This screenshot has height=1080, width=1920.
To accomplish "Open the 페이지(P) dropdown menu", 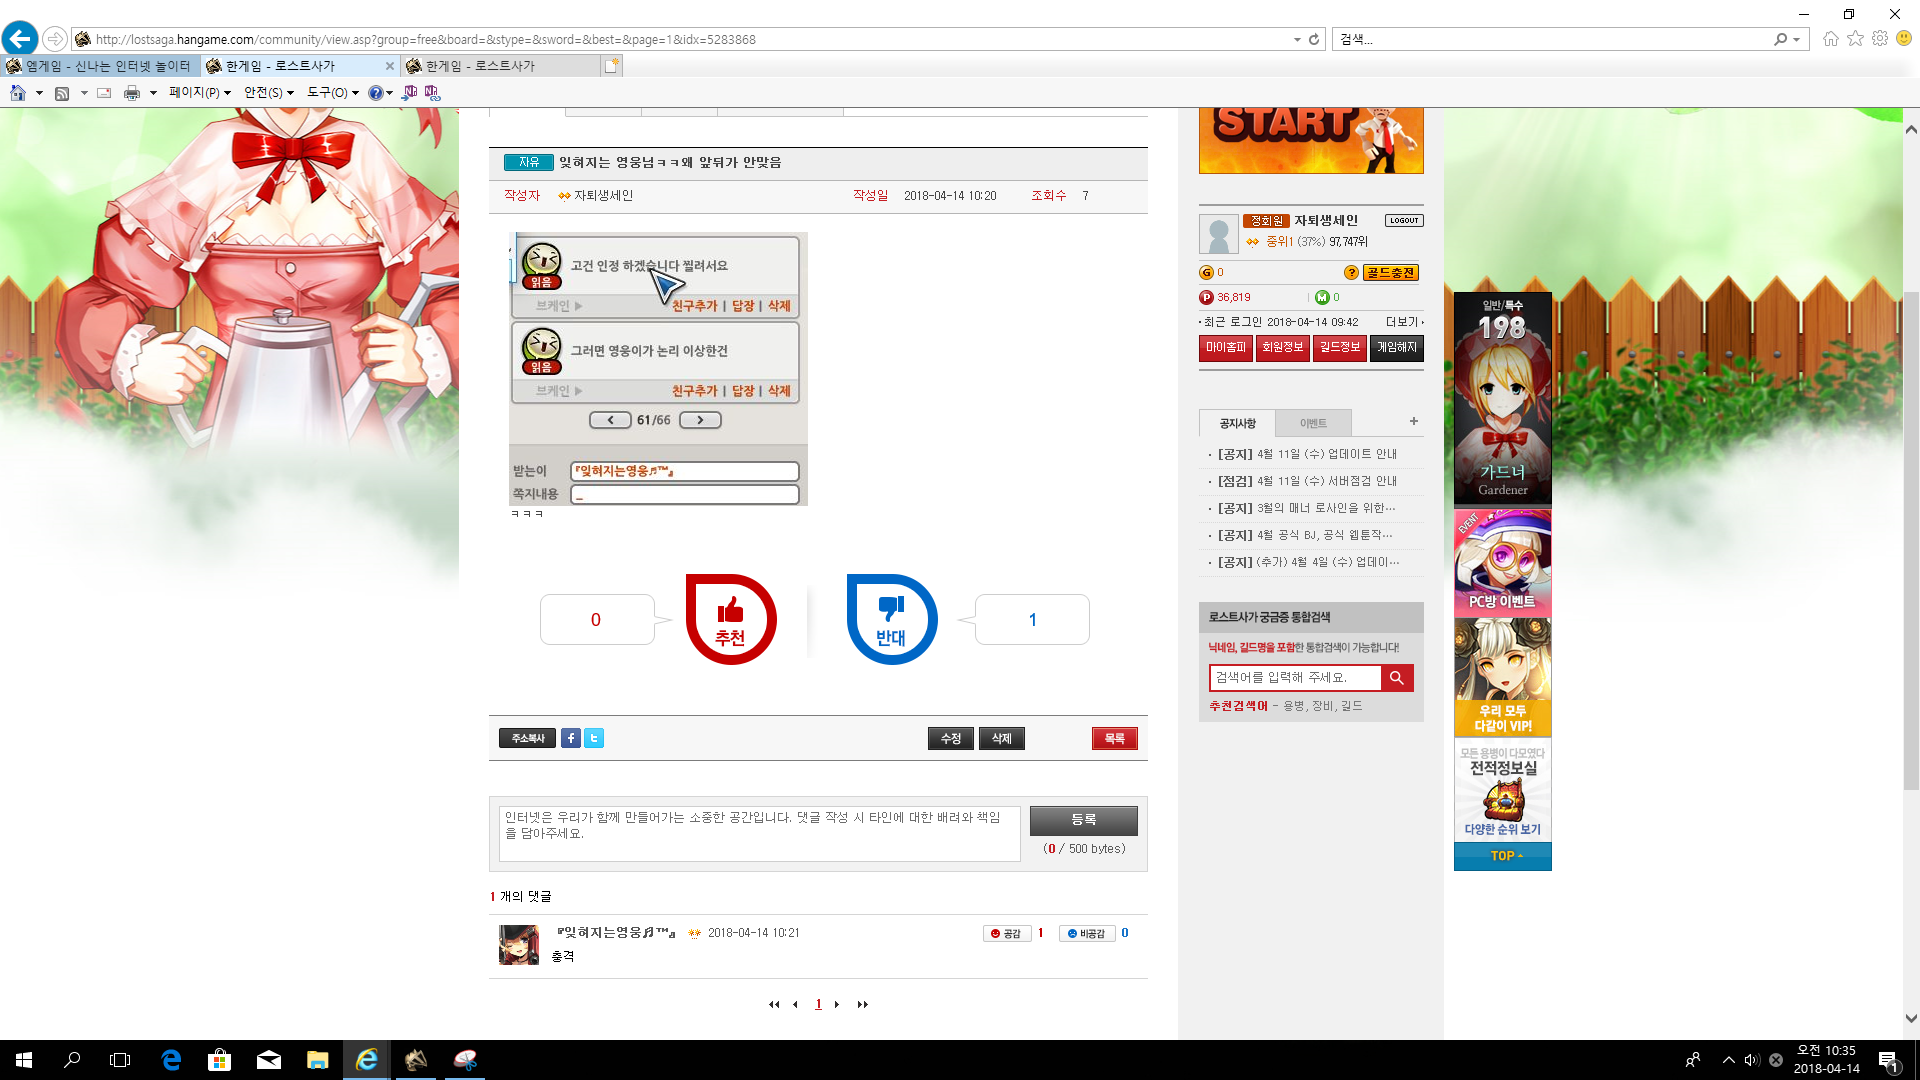I will tap(199, 93).
